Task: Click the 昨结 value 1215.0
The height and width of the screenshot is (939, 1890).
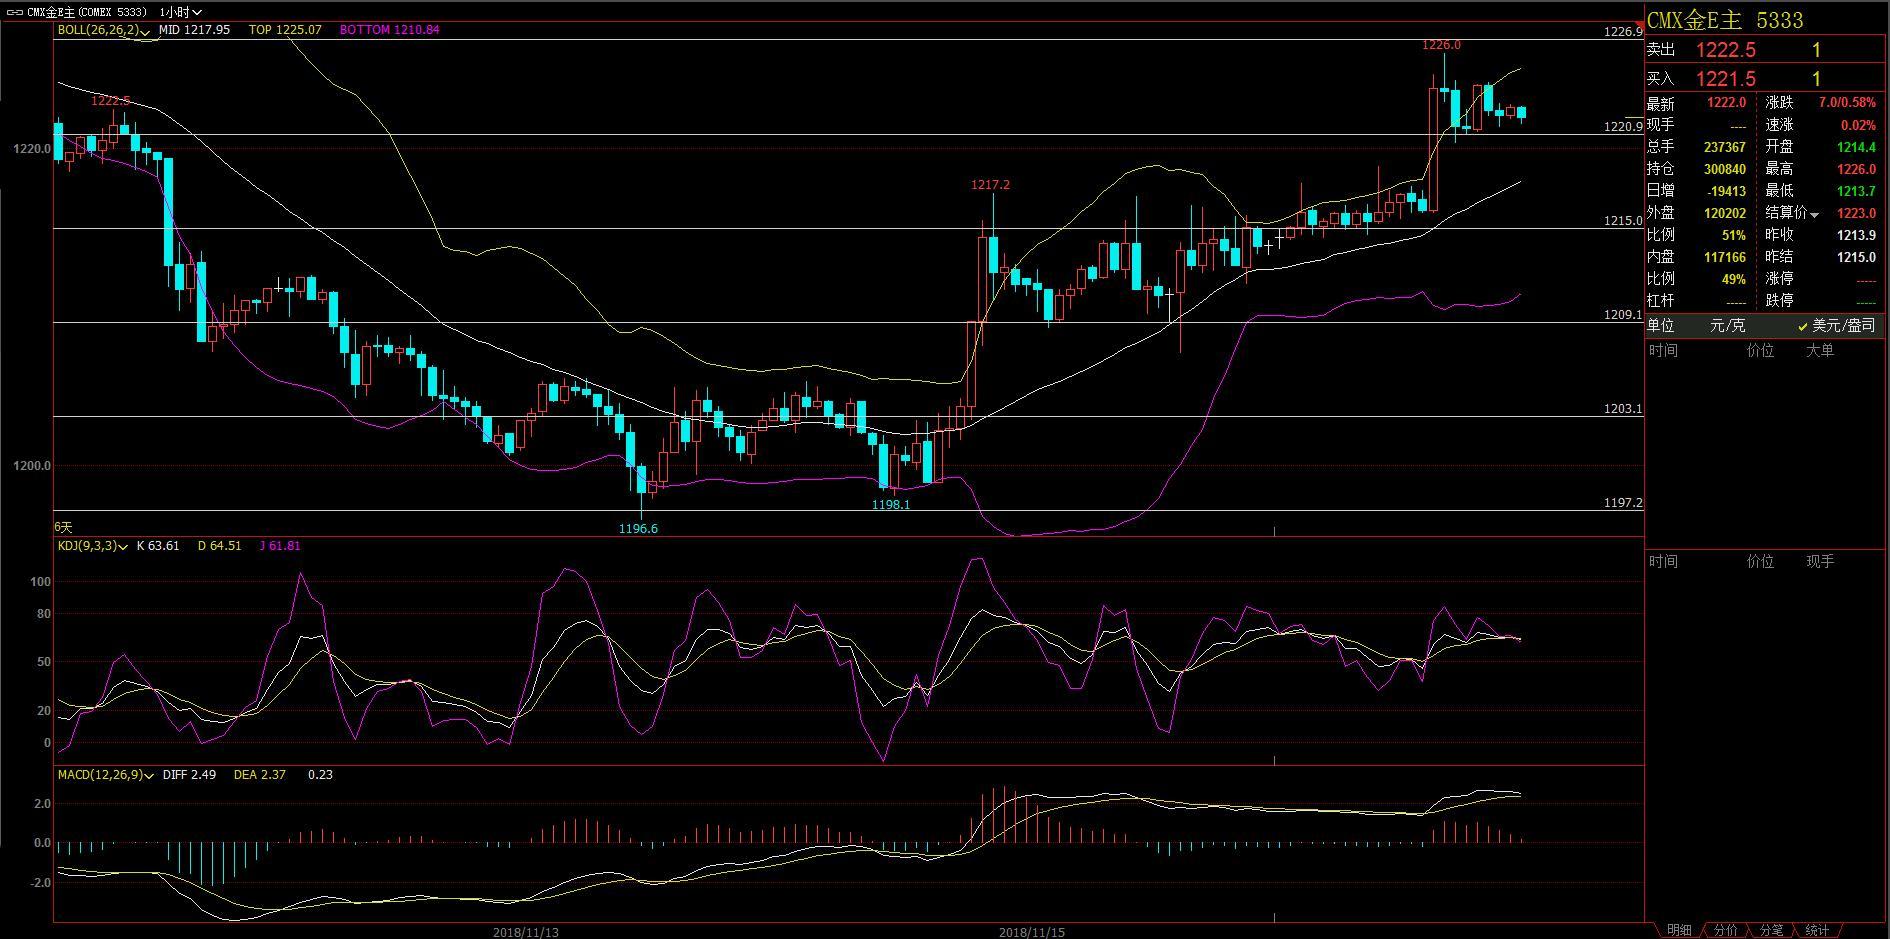Action: (1856, 257)
